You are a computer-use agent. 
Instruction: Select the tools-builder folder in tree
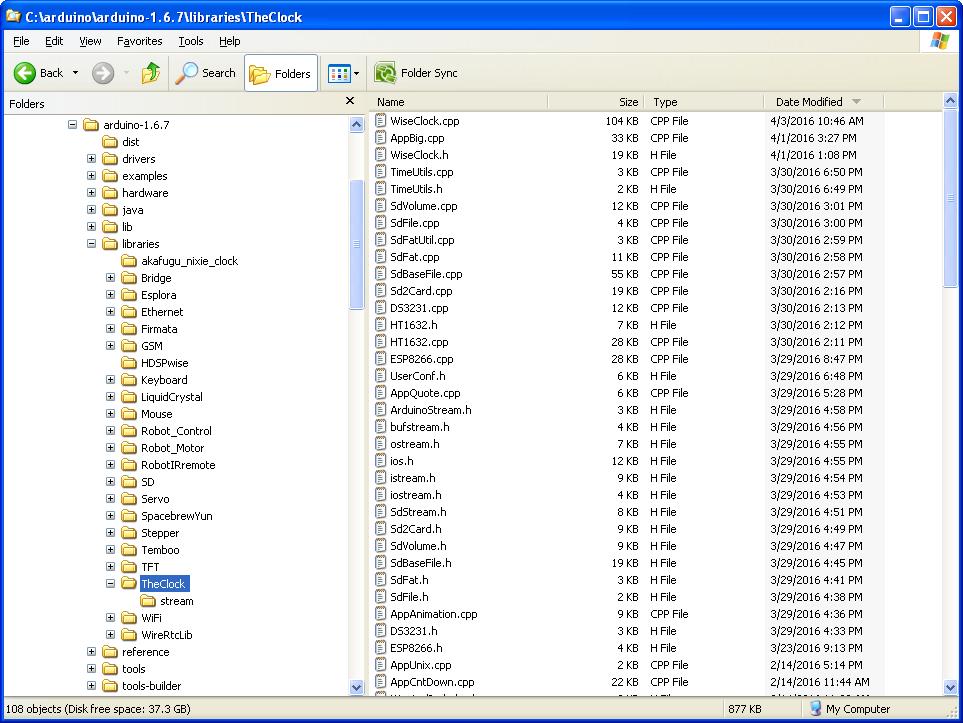152,686
